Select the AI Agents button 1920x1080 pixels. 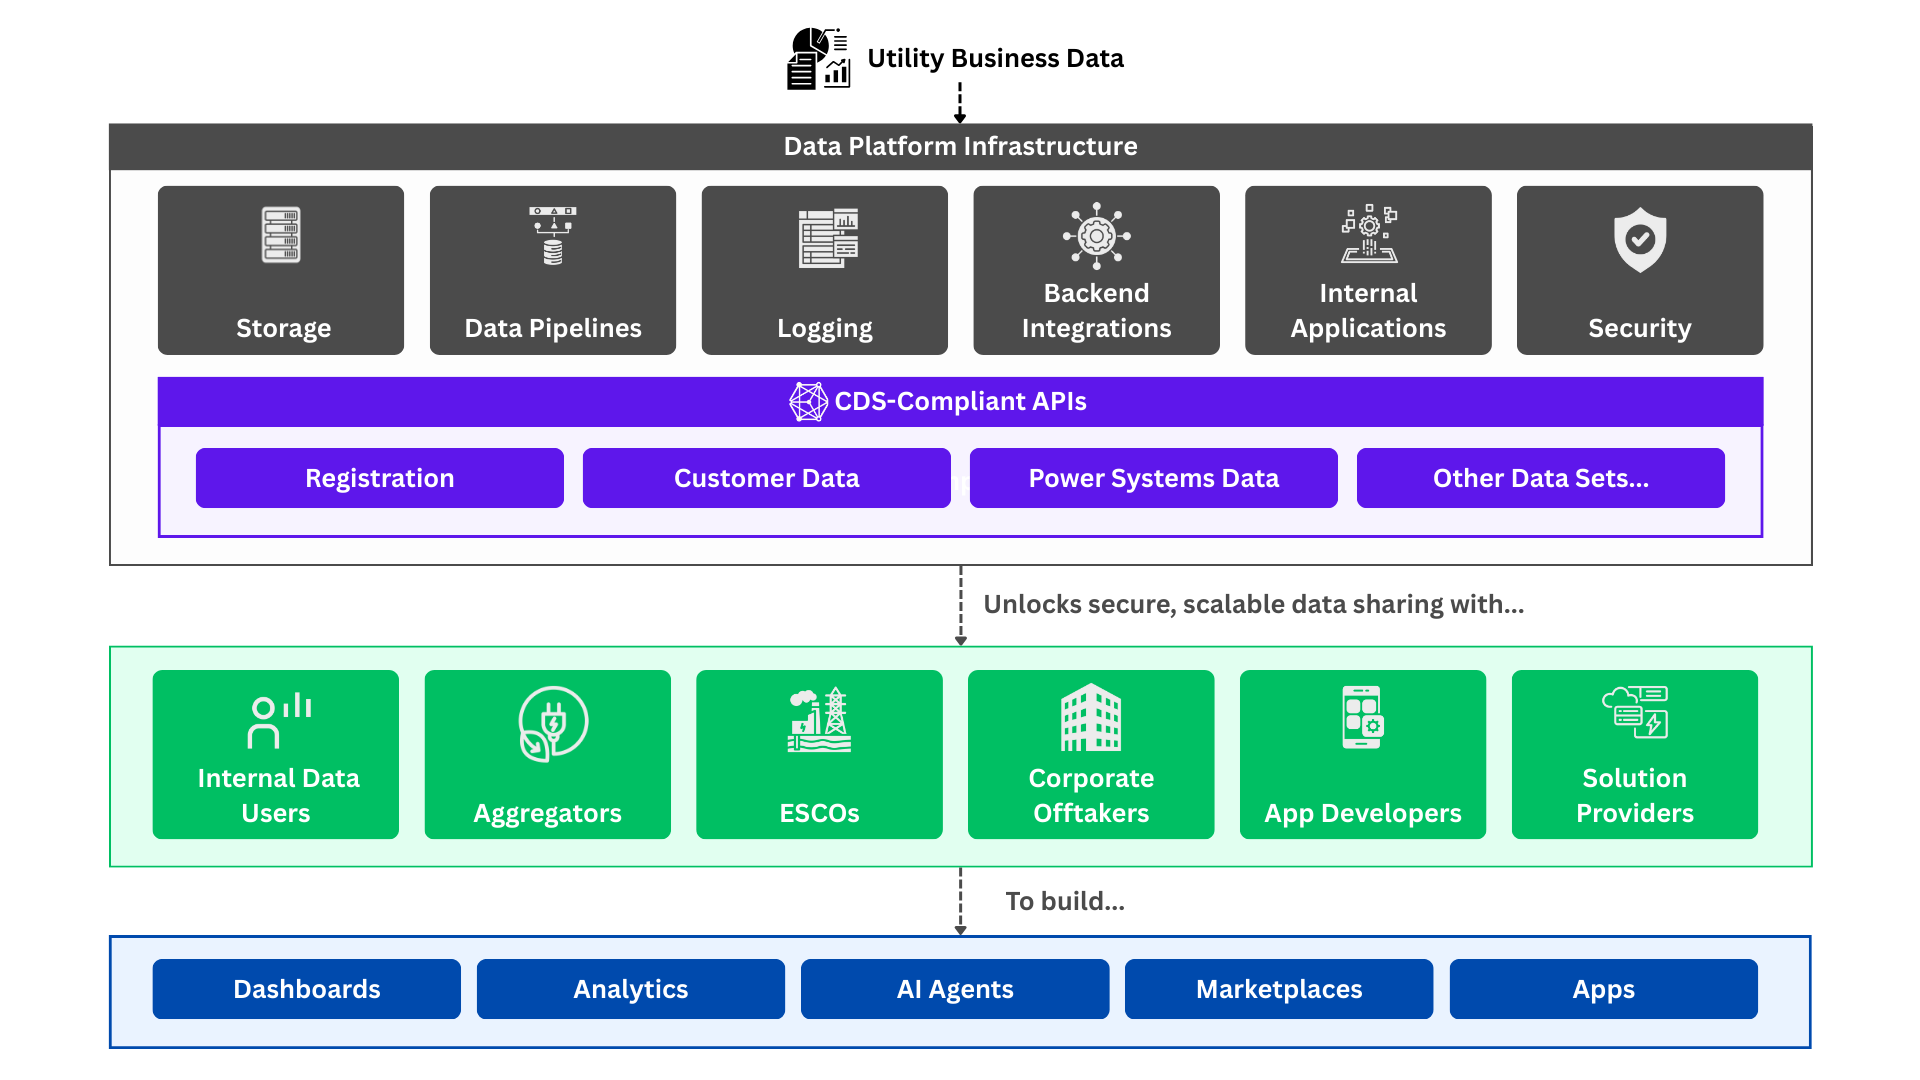click(955, 989)
